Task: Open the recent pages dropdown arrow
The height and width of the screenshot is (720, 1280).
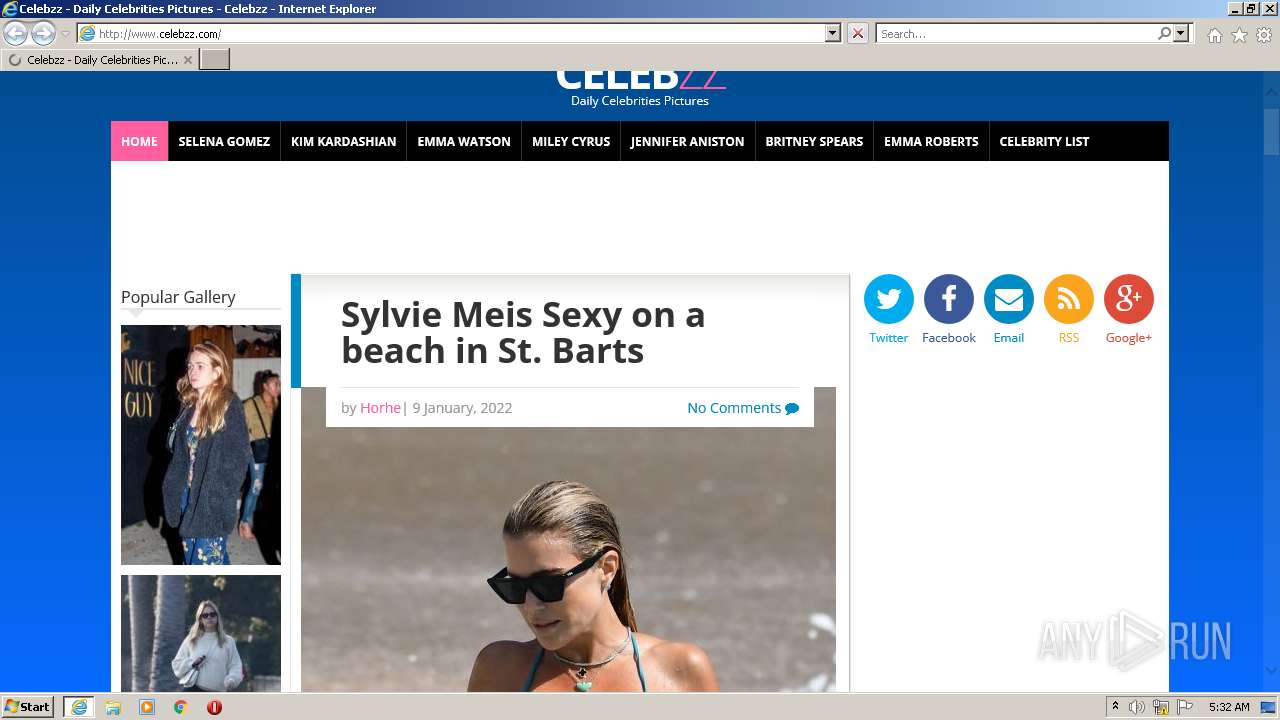Action: coord(65,34)
